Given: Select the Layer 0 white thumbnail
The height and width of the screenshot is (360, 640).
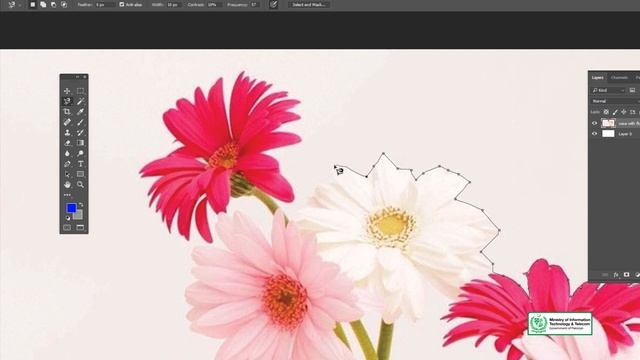Looking at the screenshot, I should tap(608, 133).
